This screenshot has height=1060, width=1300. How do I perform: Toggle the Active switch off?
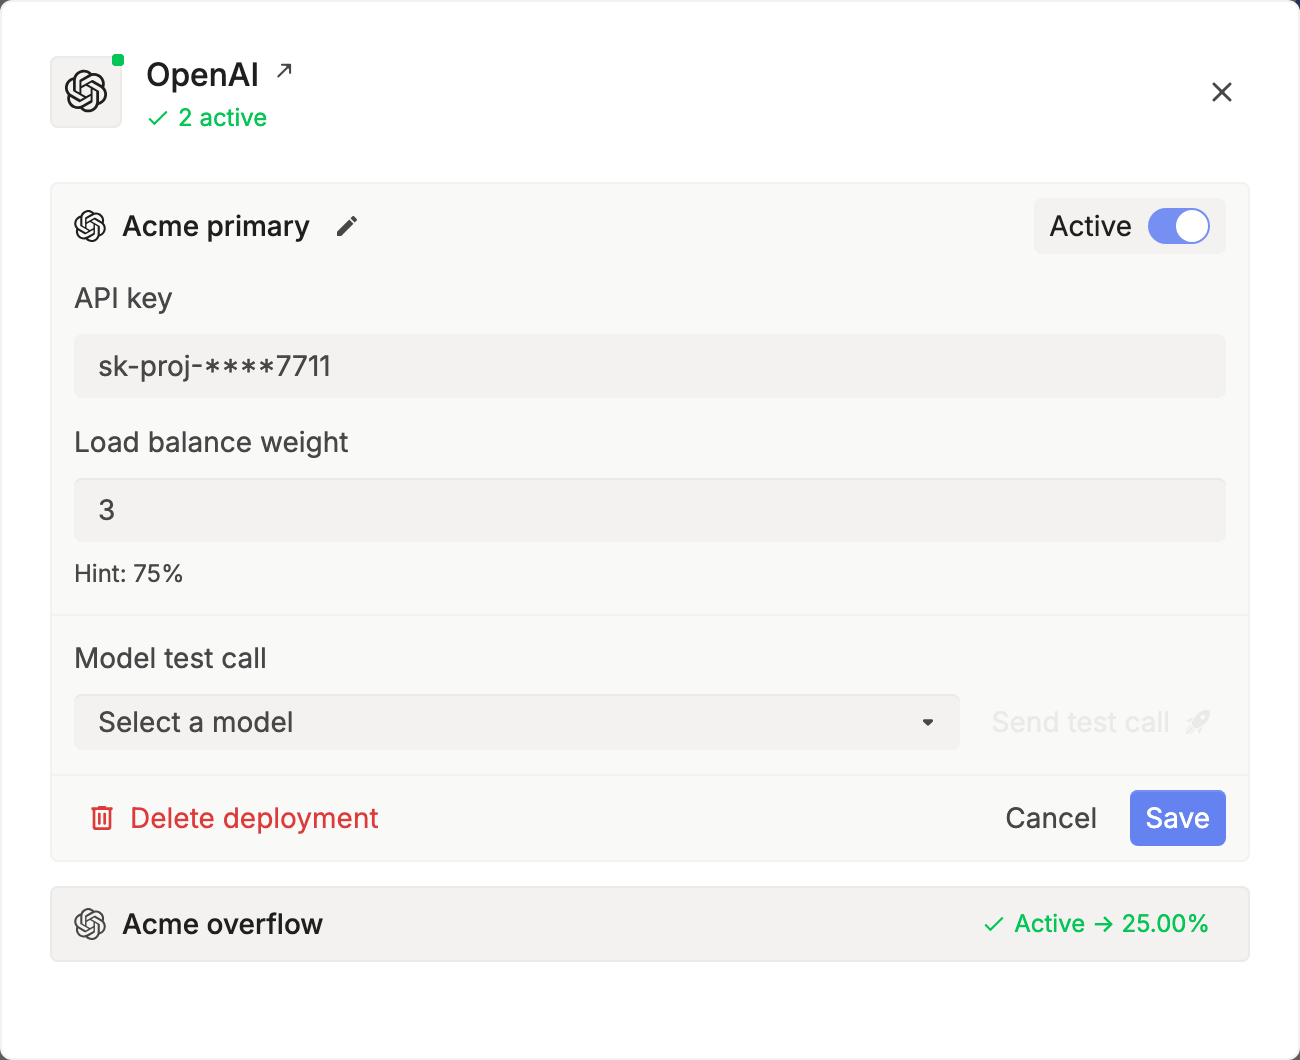pos(1178,226)
